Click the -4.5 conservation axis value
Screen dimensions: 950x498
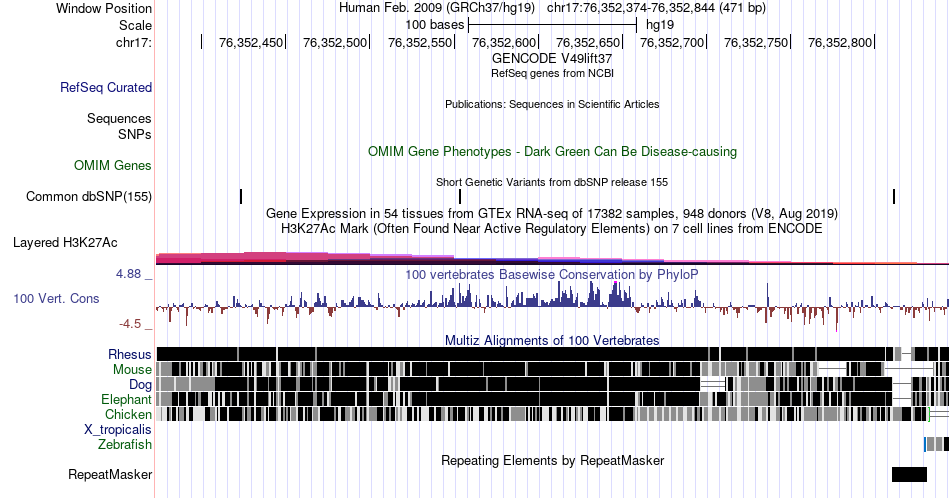coord(130,324)
